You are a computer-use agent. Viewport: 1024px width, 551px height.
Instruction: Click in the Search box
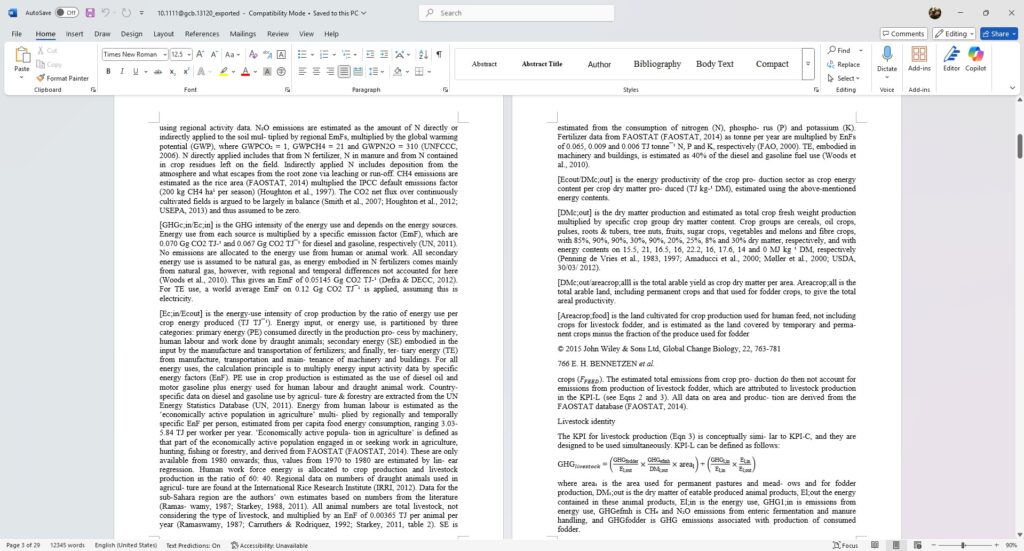click(510, 13)
